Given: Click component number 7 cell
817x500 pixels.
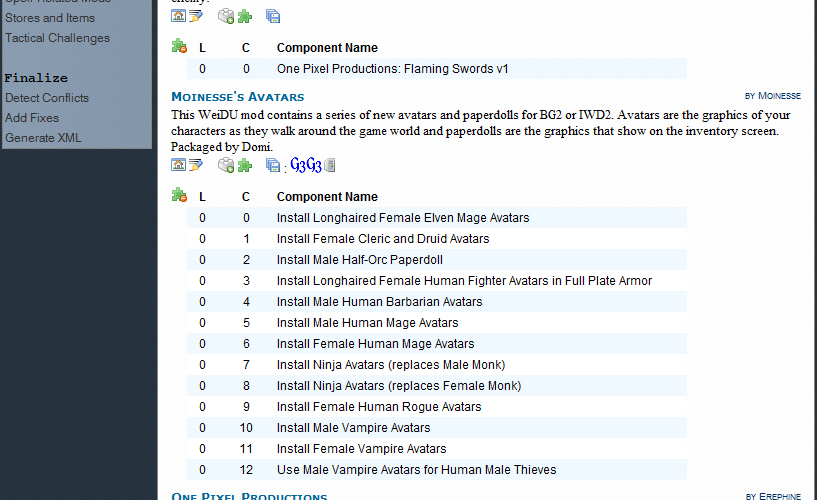Looking at the screenshot, I should pos(246,365).
